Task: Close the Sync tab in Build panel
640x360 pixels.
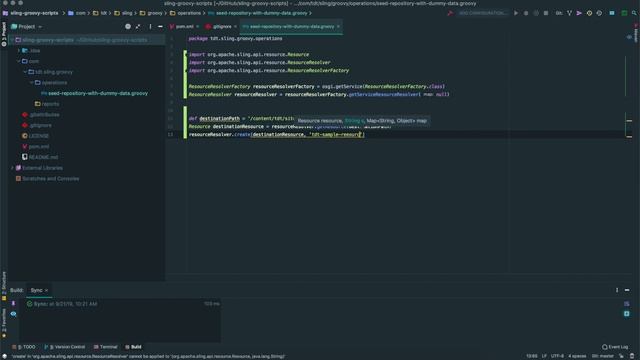Action: pos(47,290)
